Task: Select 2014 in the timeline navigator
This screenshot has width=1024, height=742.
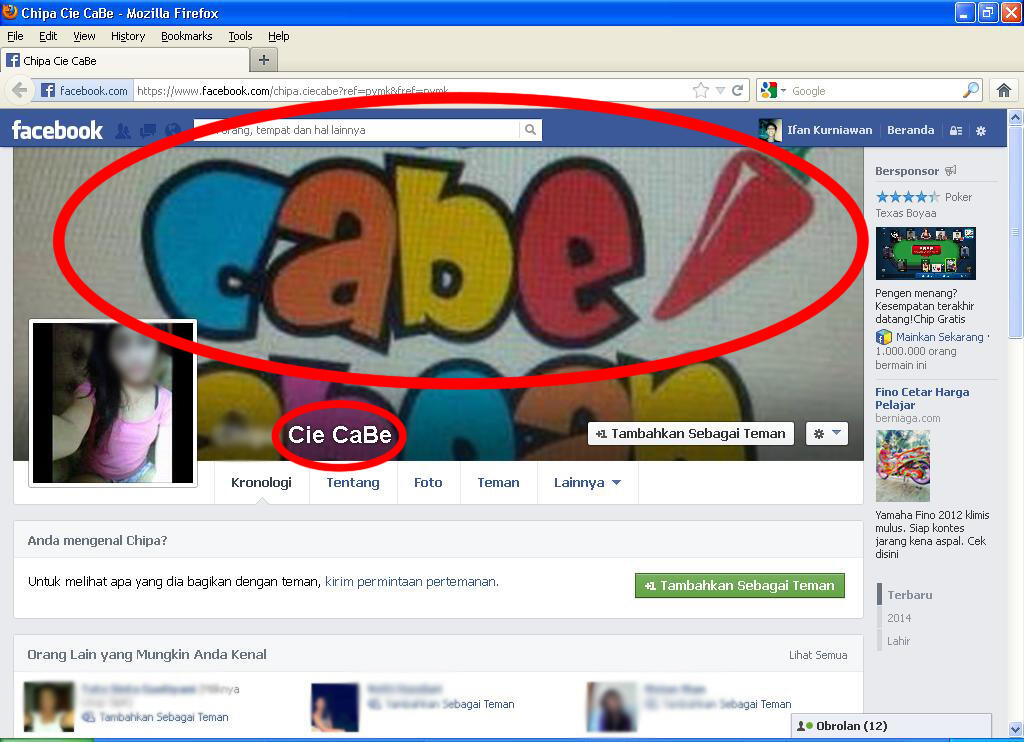Action: (899, 618)
